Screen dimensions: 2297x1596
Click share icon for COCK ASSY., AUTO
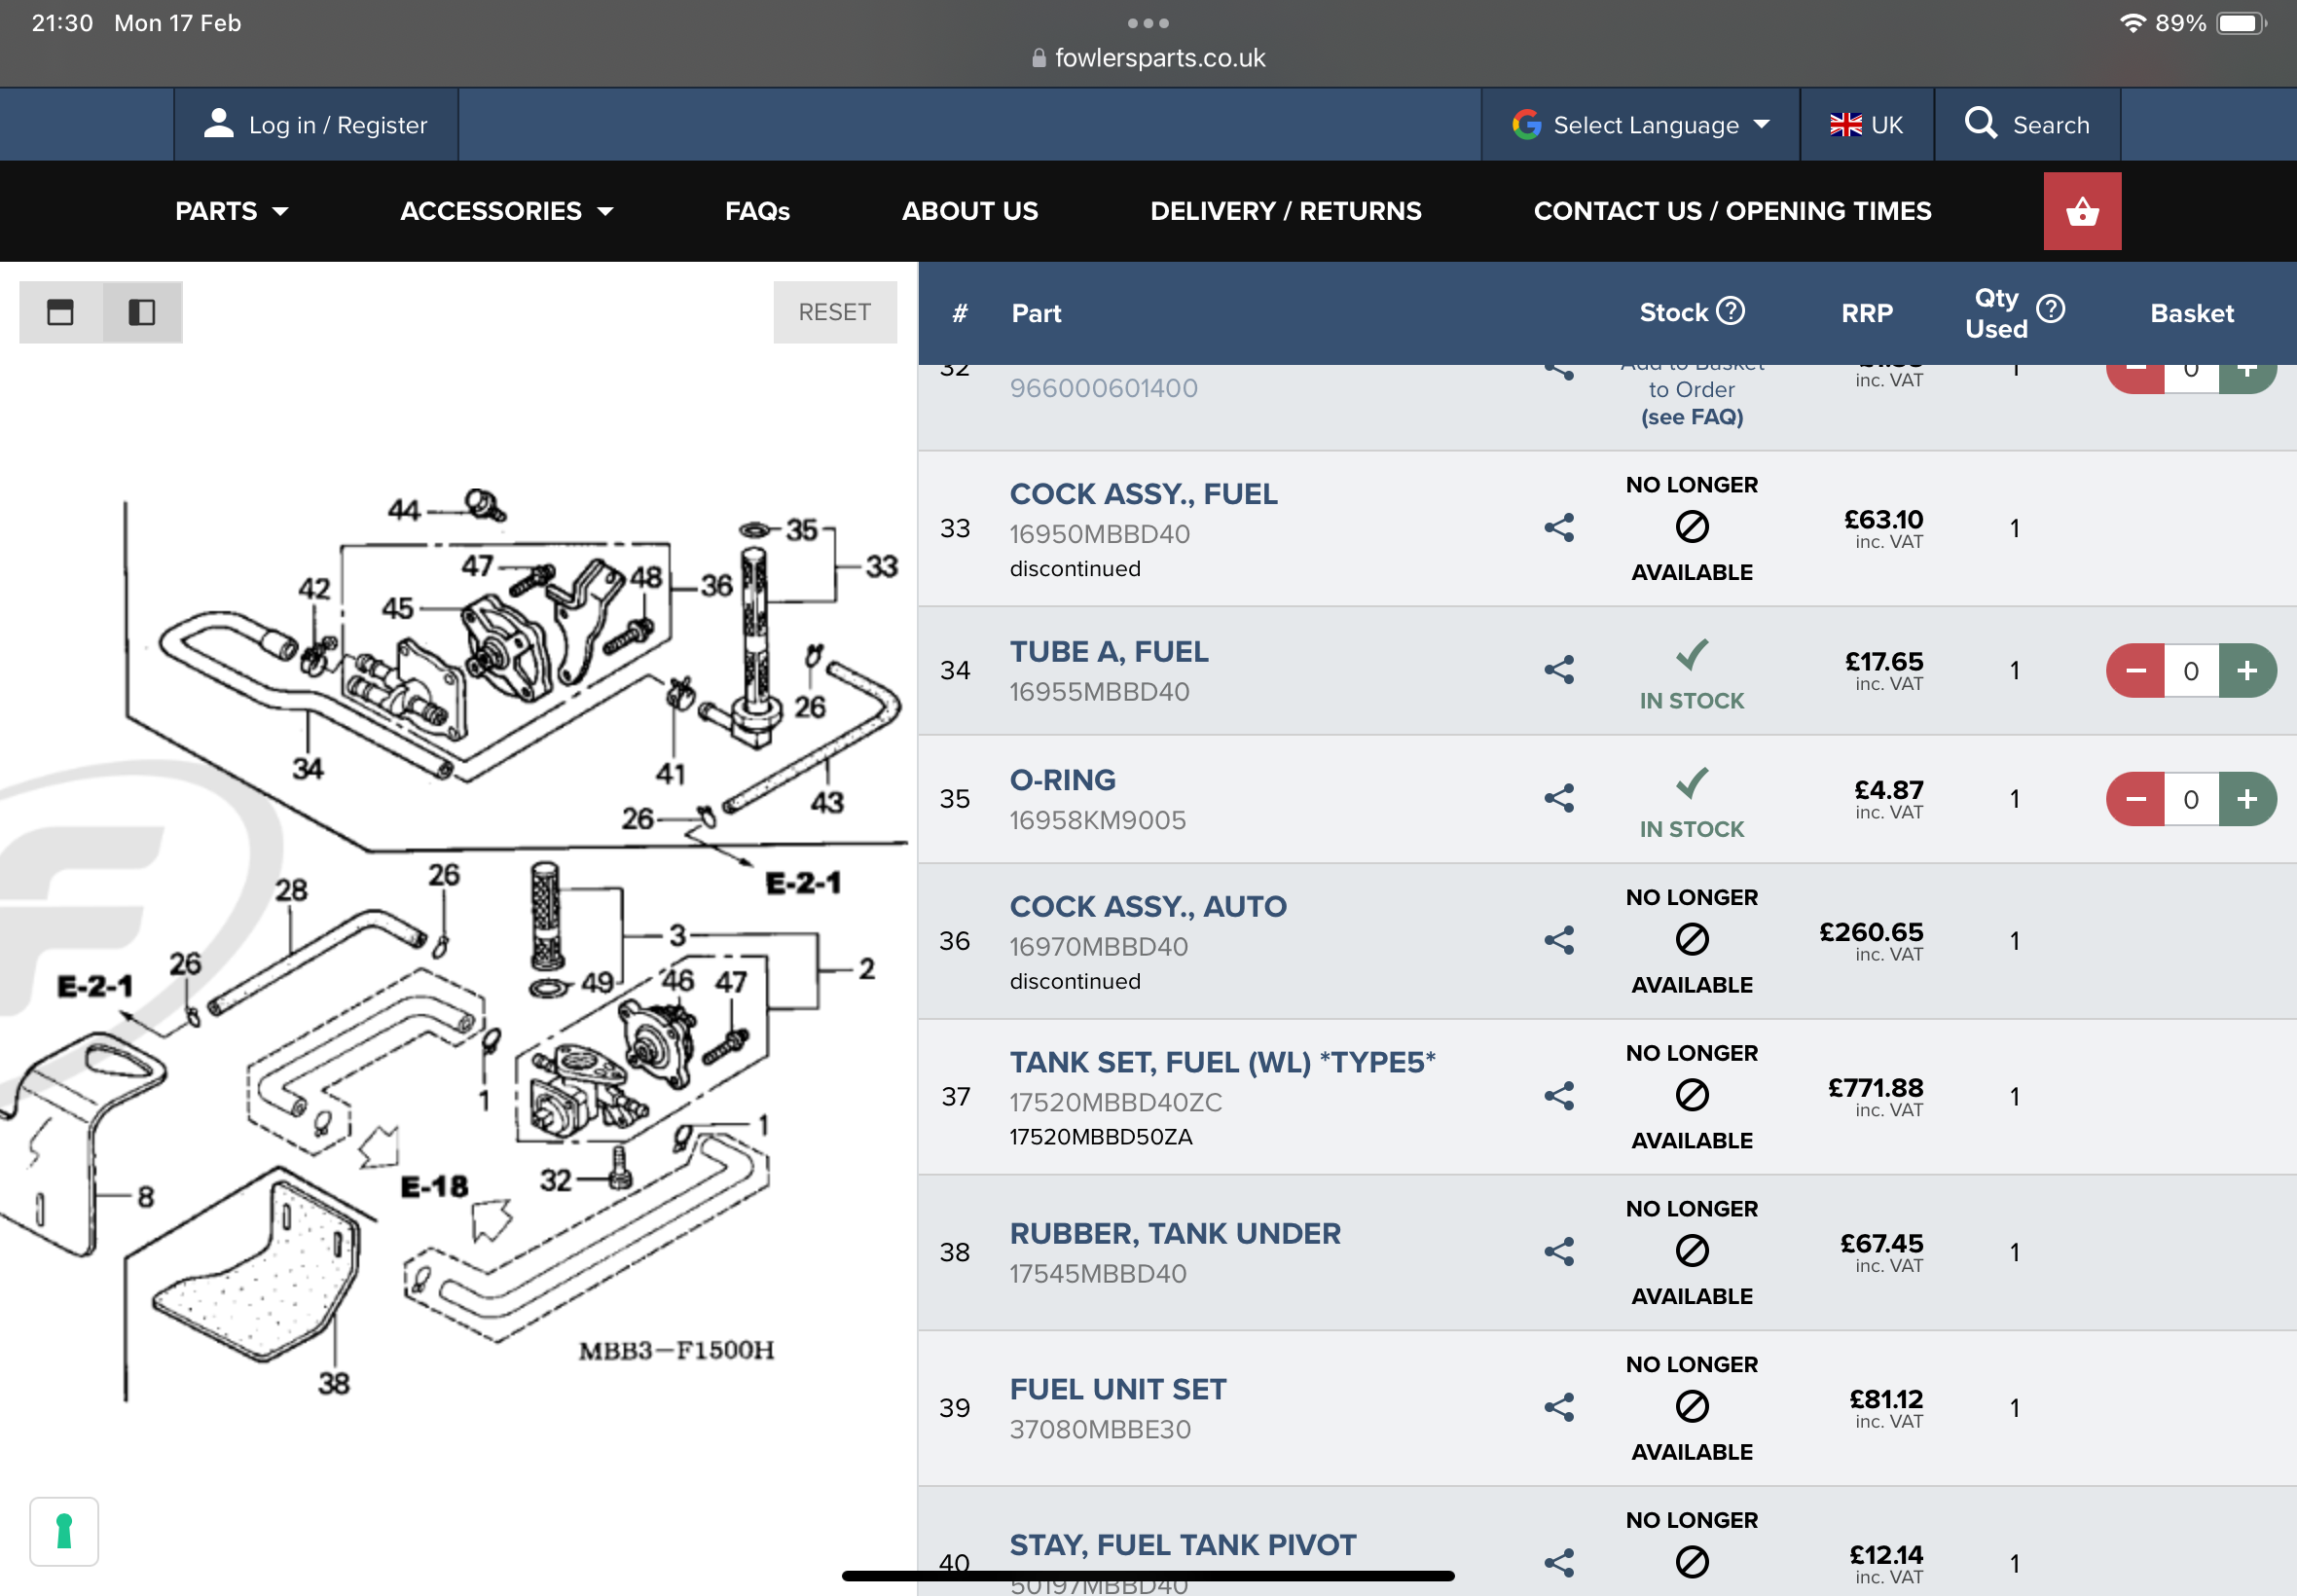point(1559,940)
